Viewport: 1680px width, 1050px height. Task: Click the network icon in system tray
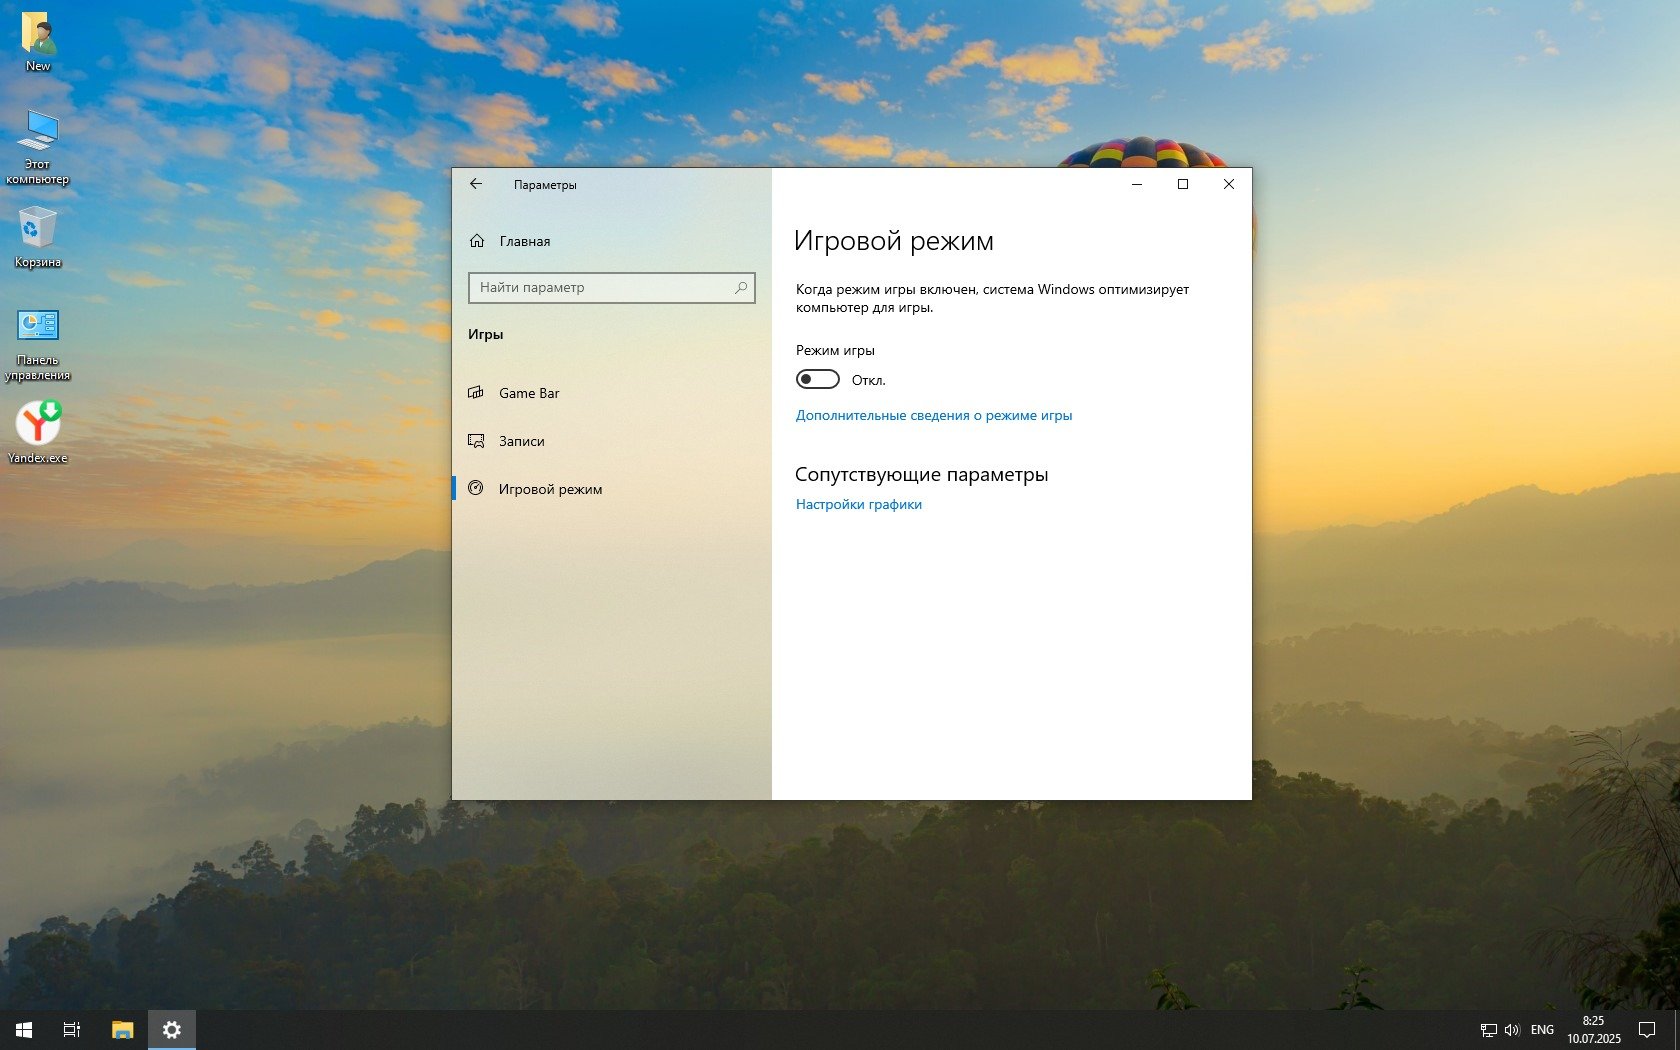point(1488,1029)
